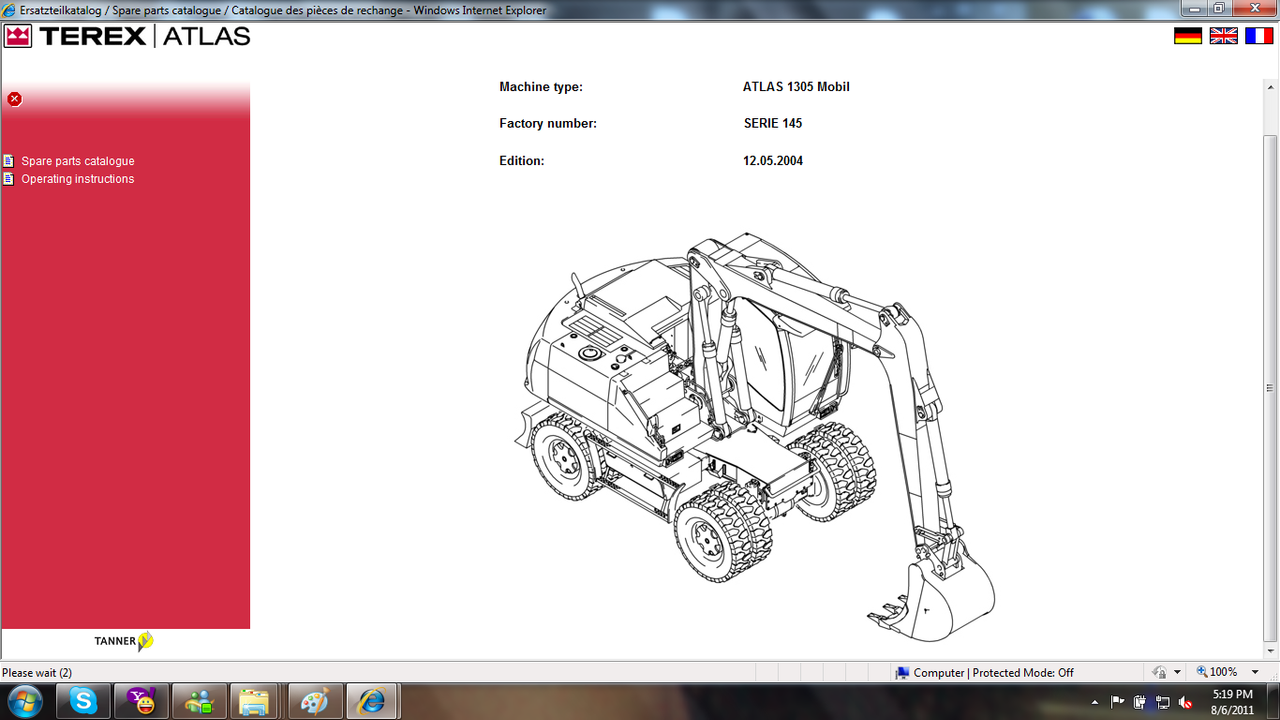Switch language using the German flag
The width and height of the screenshot is (1280, 720).
point(1188,36)
